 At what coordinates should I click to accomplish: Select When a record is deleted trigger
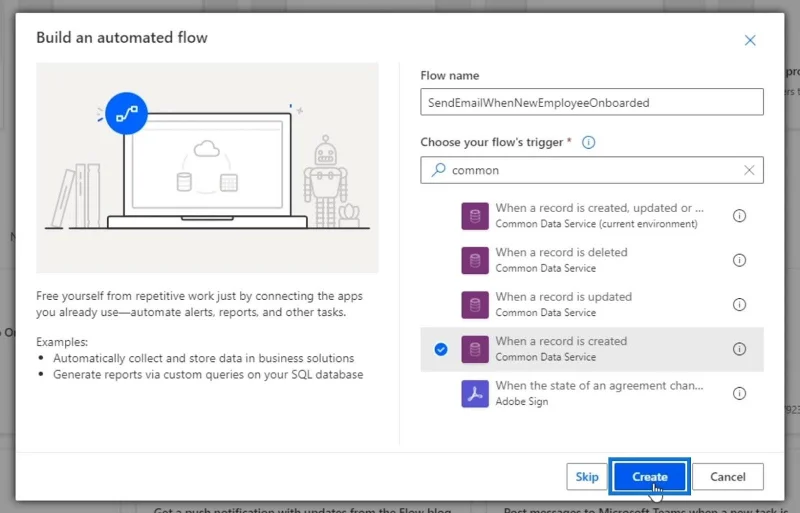click(x=592, y=260)
